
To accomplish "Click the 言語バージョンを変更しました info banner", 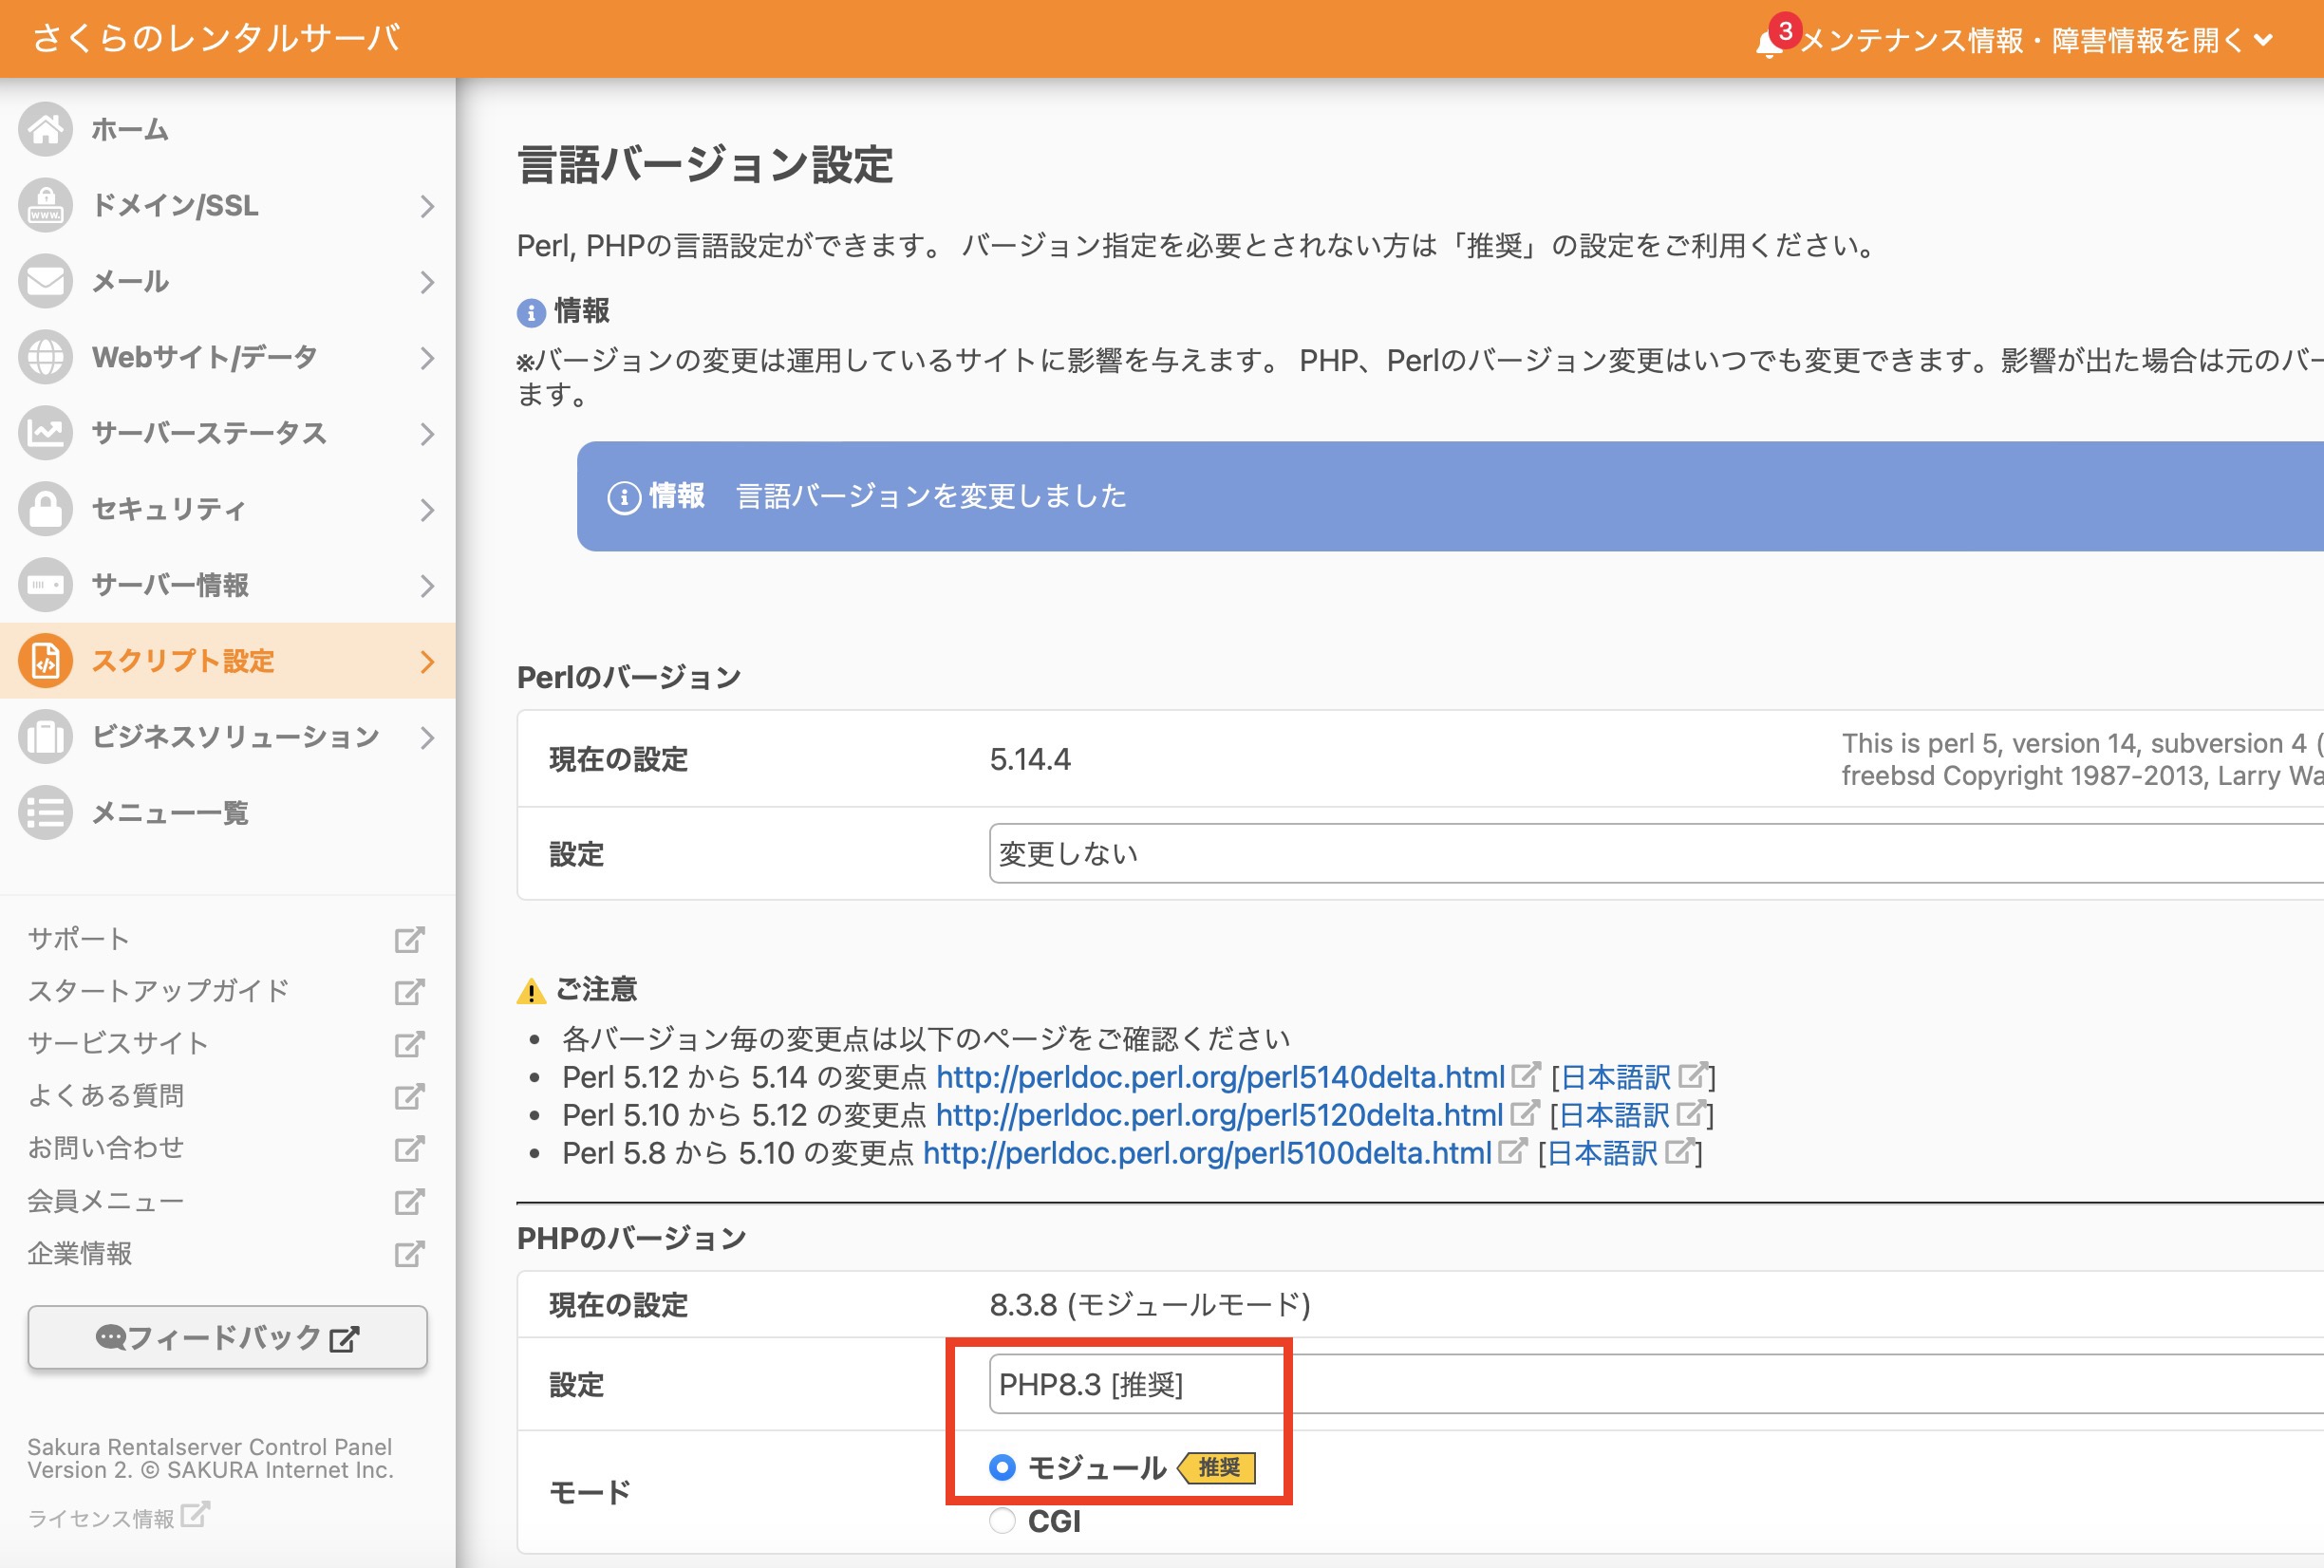I will point(1450,496).
